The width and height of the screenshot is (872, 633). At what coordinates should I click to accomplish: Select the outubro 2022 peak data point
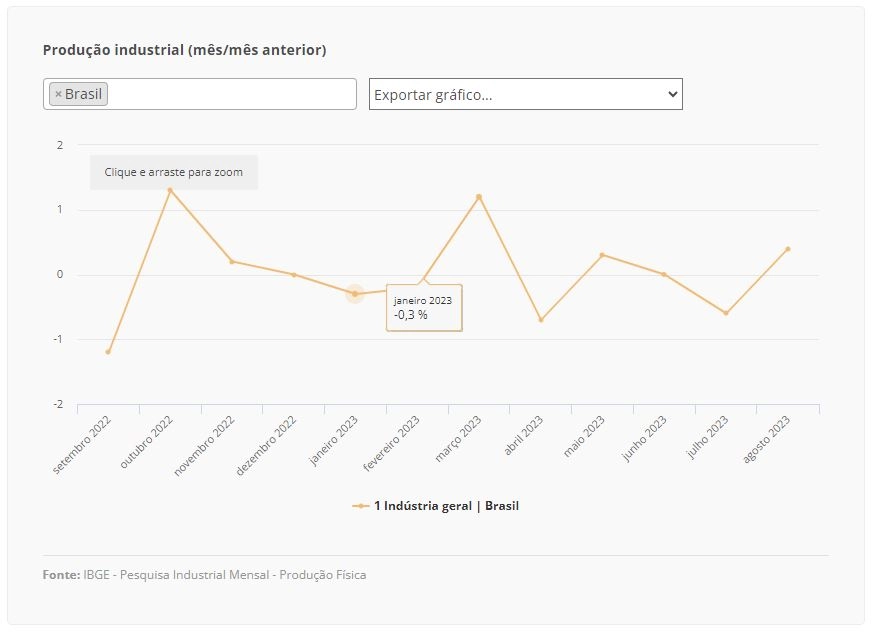coord(170,190)
